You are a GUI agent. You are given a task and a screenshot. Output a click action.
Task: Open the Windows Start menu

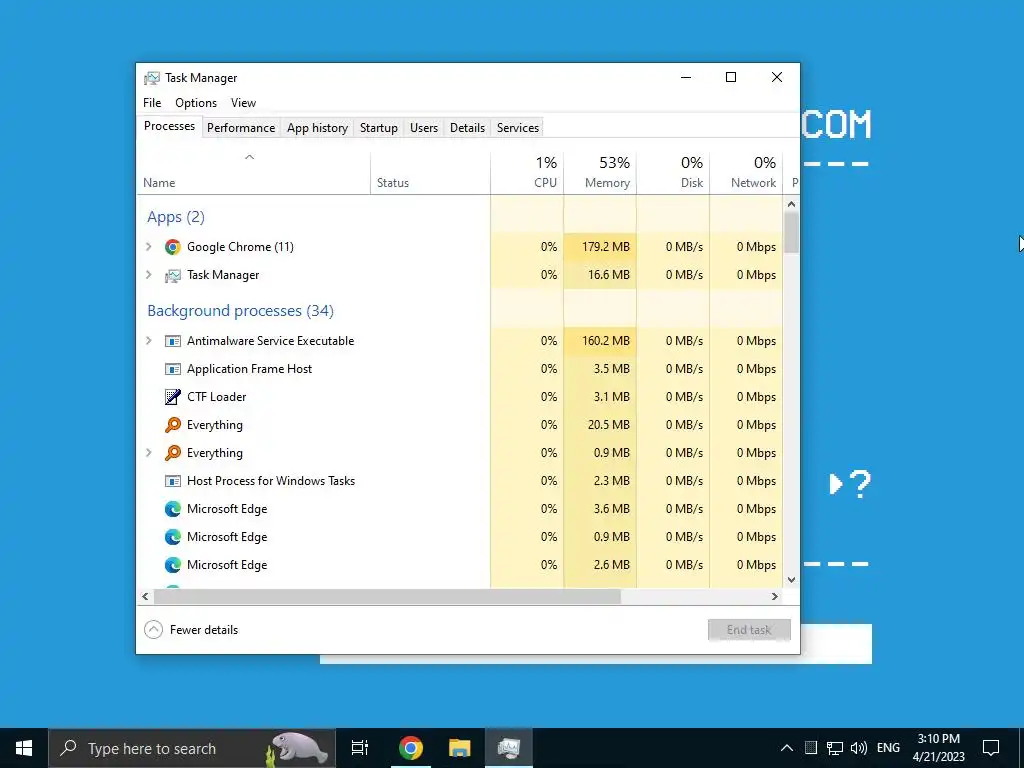coord(24,748)
